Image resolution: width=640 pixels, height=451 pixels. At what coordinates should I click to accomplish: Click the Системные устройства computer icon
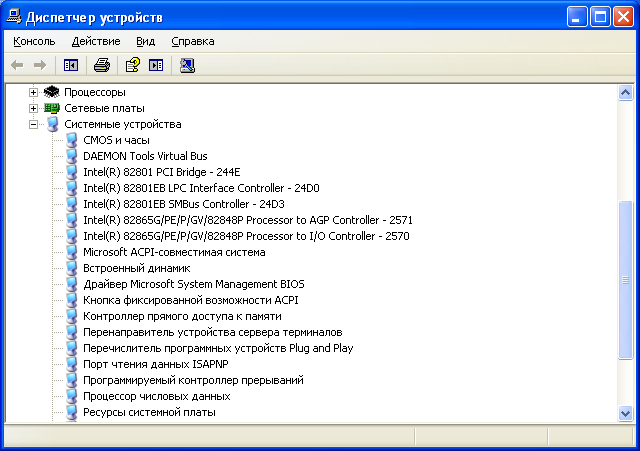click(52, 124)
